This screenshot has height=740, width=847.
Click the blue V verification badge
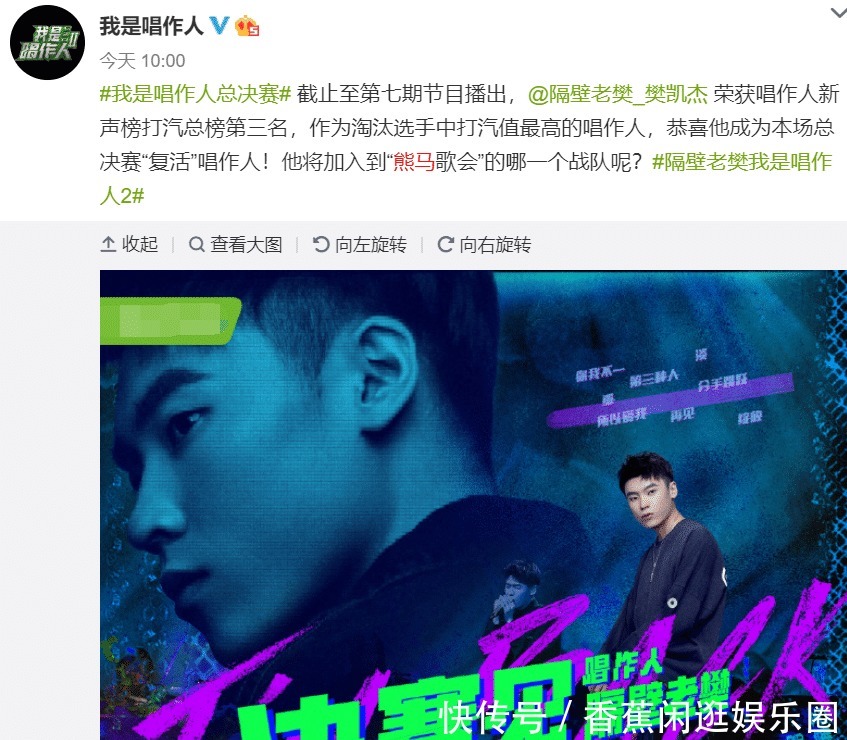pyautogui.click(x=219, y=25)
